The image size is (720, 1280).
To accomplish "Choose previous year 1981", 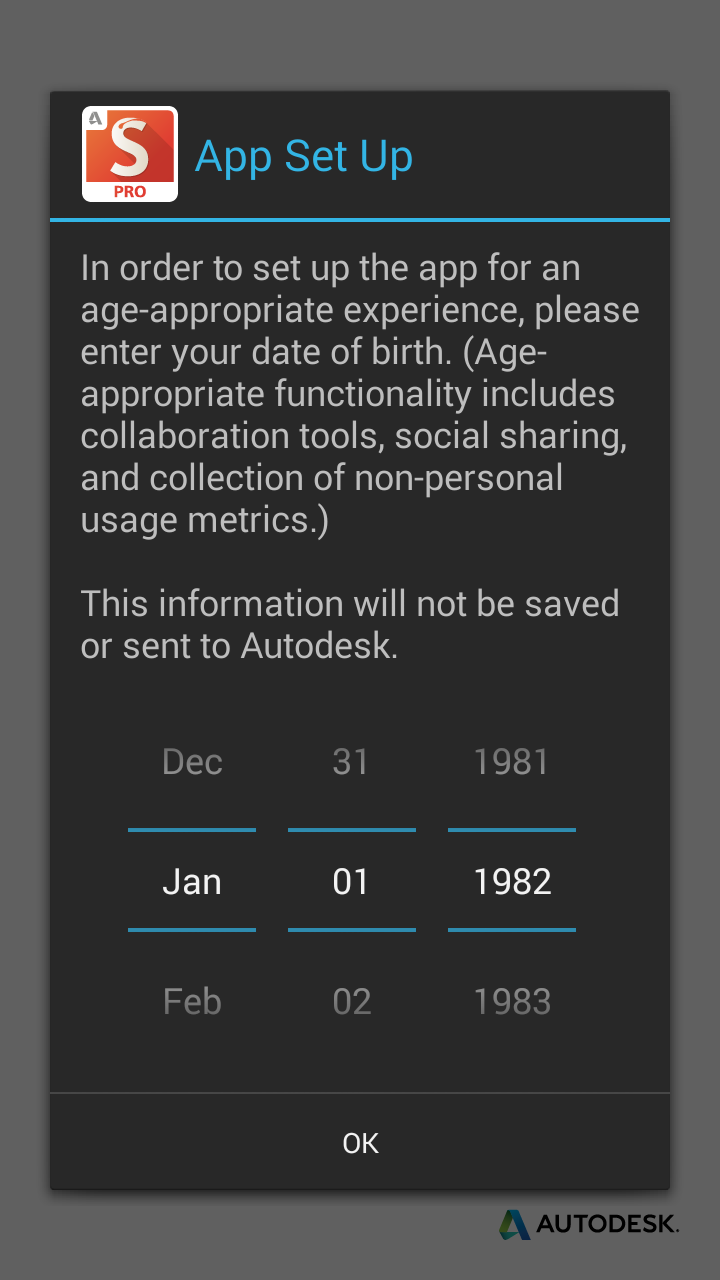I will click(x=512, y=762).
